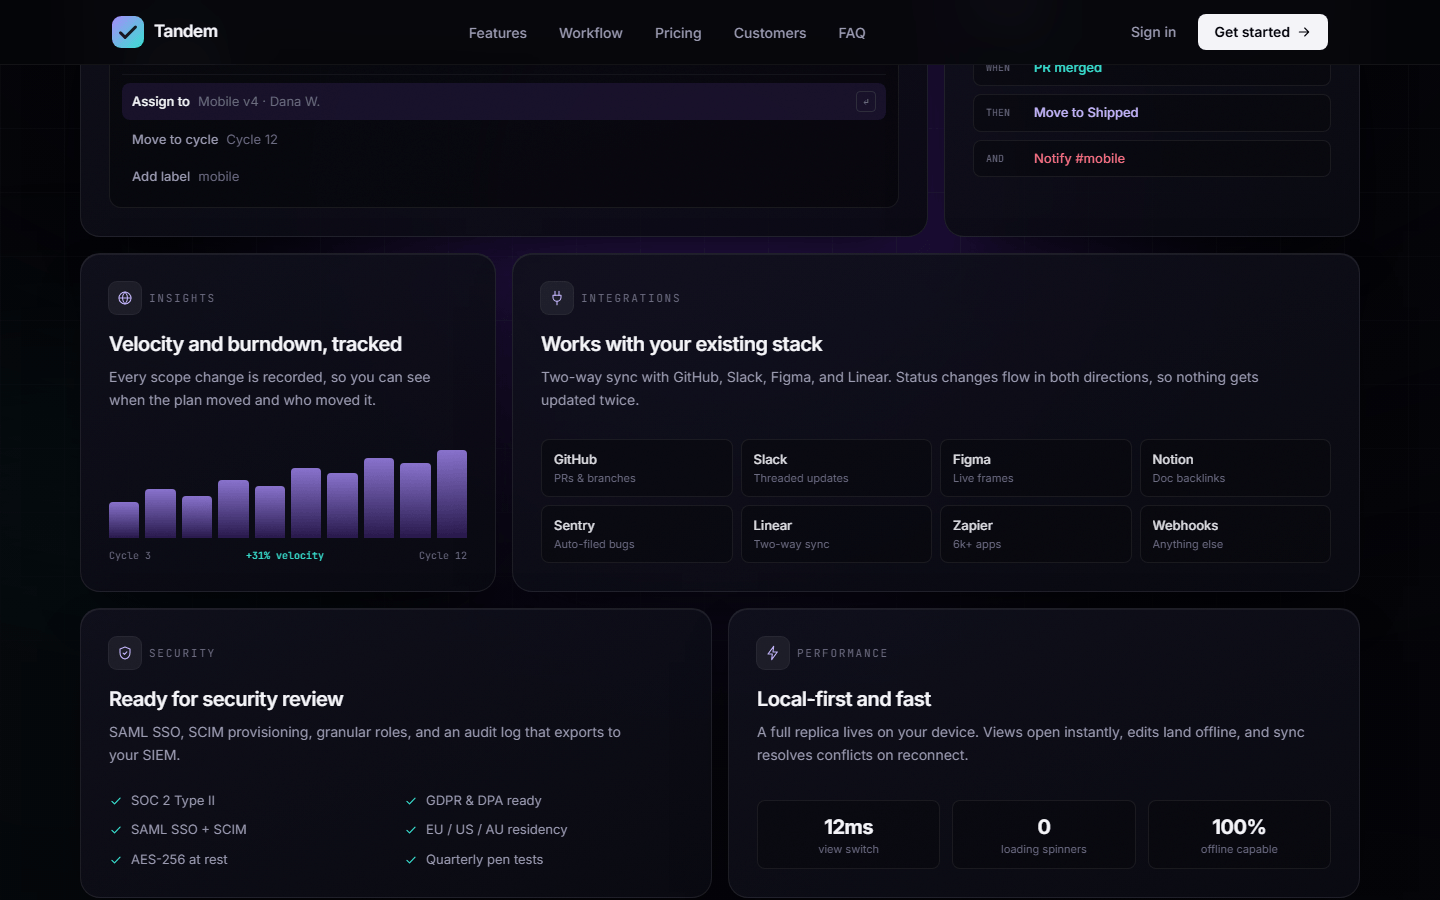Click the heading 'Works with your existing stack'

[681, 344]
